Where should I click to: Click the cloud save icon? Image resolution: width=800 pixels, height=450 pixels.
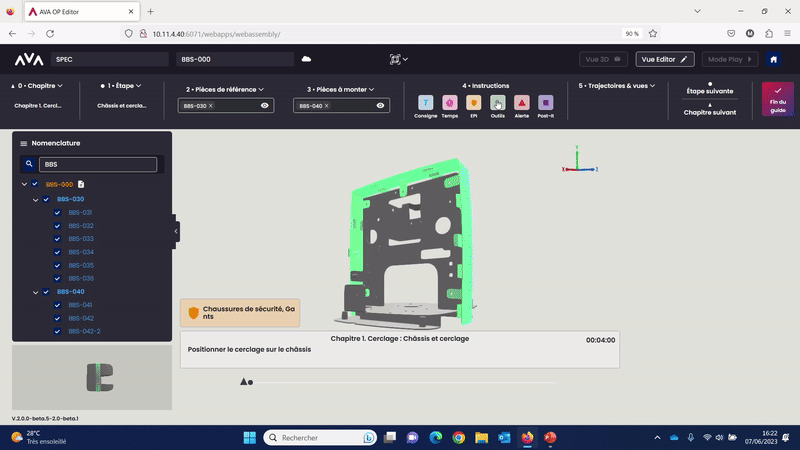pyautogui.click(x=306, y=59)
